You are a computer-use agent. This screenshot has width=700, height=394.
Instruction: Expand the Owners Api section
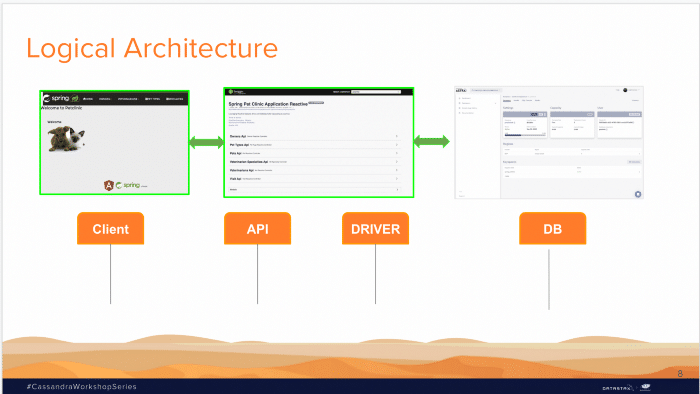314,136
